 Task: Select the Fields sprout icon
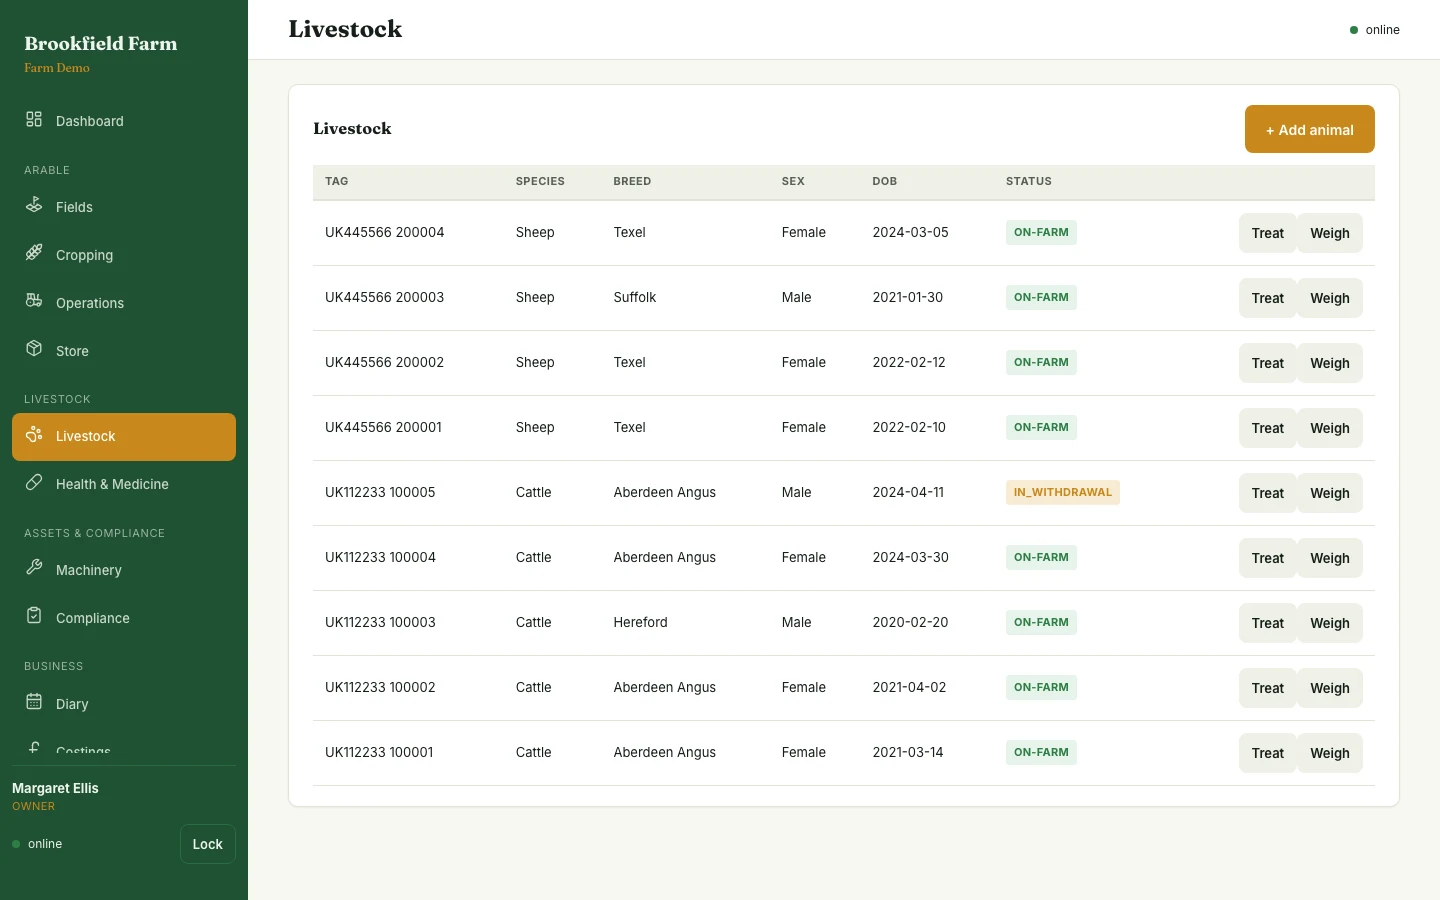click(x=34, y=205)
